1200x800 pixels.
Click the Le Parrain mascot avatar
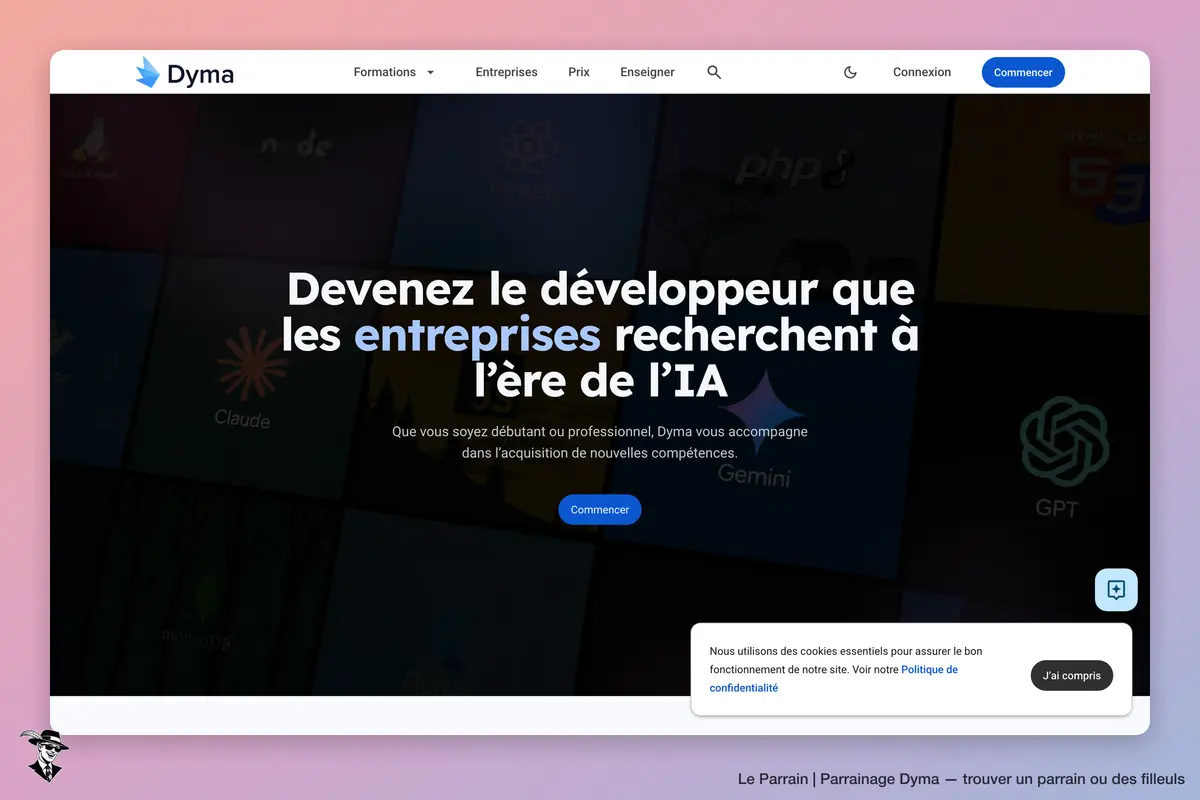(x=44, y=755)
